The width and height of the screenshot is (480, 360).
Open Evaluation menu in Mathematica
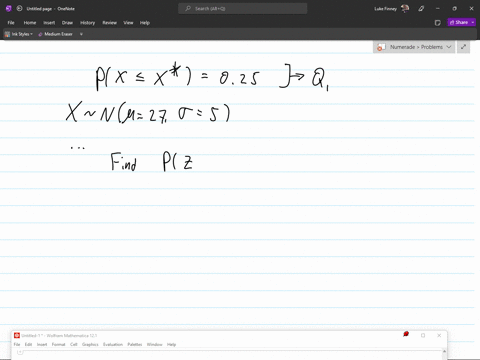pos(113,344)
